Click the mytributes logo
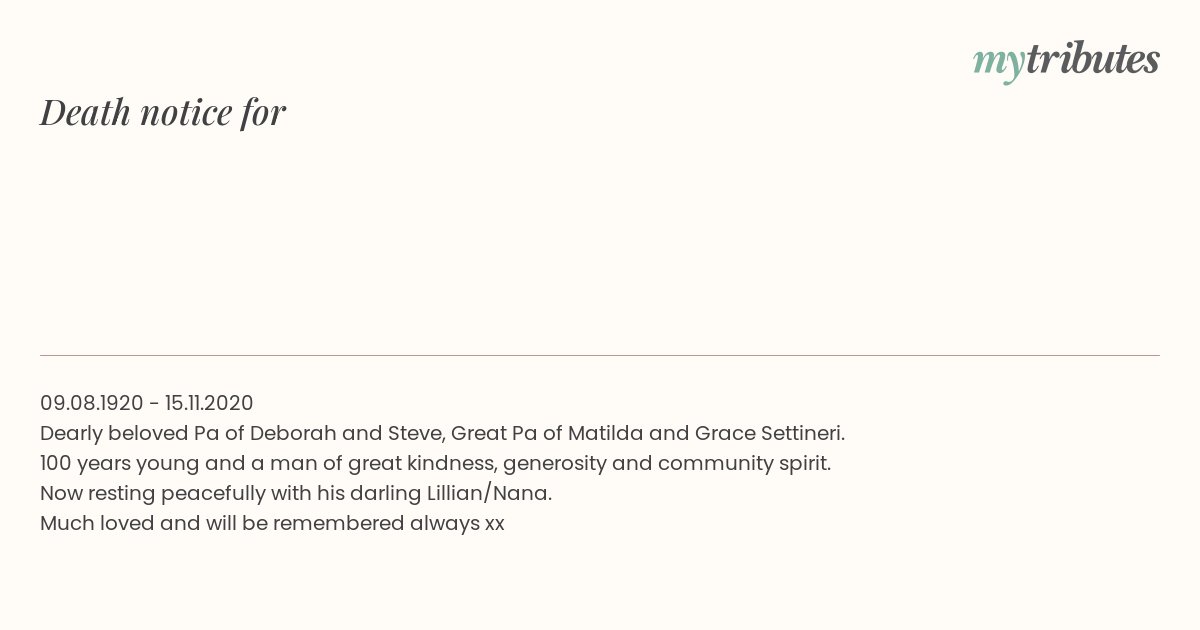The width and height of the screenshot is (1200, 630). click(1066, 61)
